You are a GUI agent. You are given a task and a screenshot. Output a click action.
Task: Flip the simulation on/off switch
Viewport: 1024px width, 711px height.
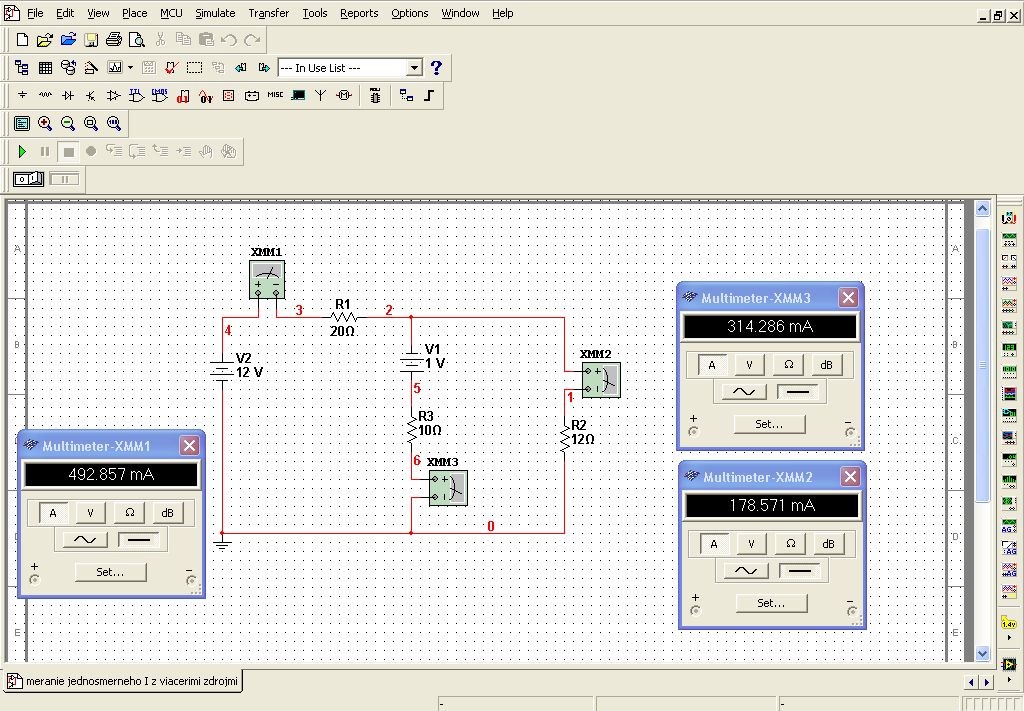[x=28, y=178]
